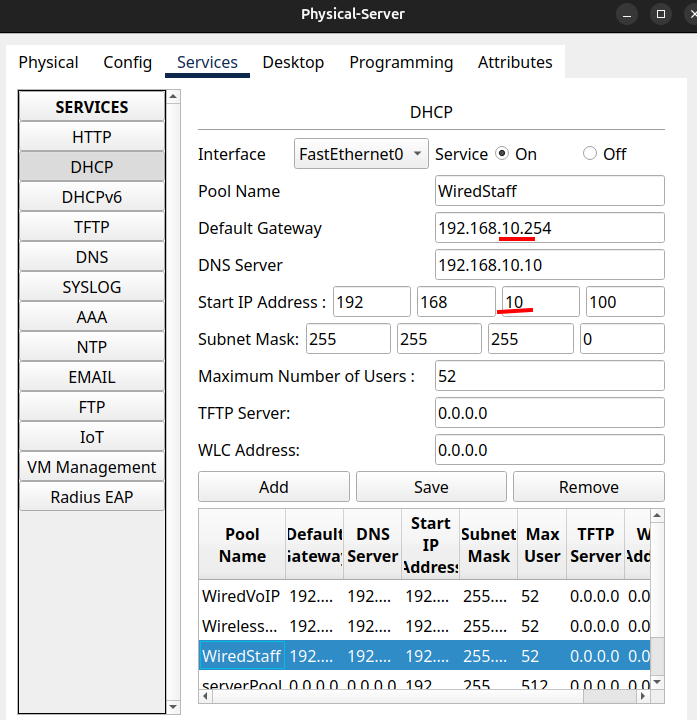The width and height of the screenshot is (697, 720).
Task: Minimize the Physical-Server window
Action: pyautogui.click(x=627, y=14)
